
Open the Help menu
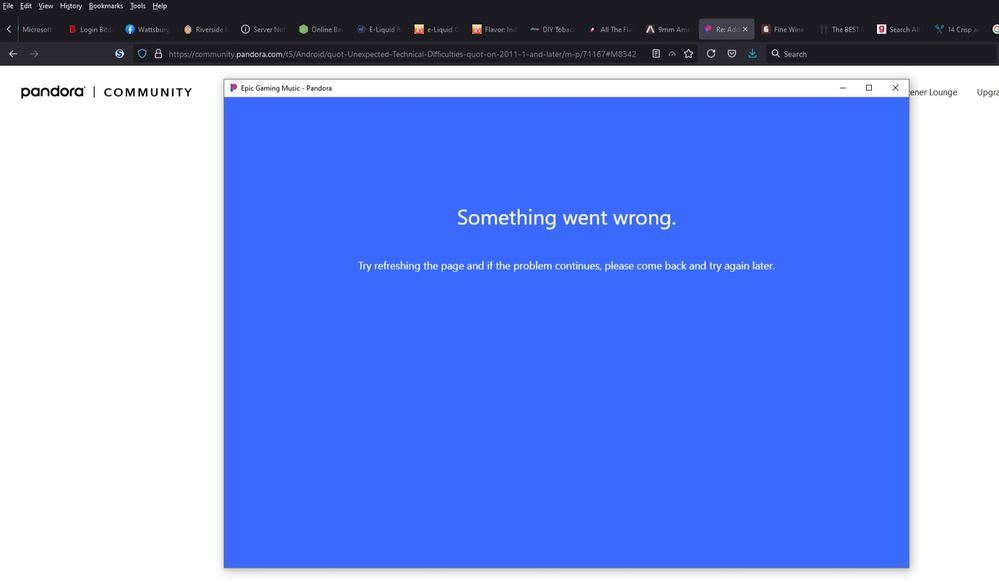159,6
